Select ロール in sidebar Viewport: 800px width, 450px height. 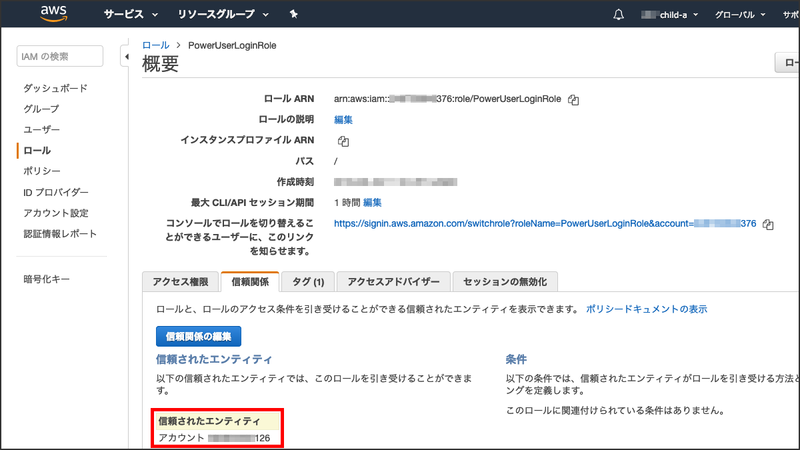click(37, 151)
